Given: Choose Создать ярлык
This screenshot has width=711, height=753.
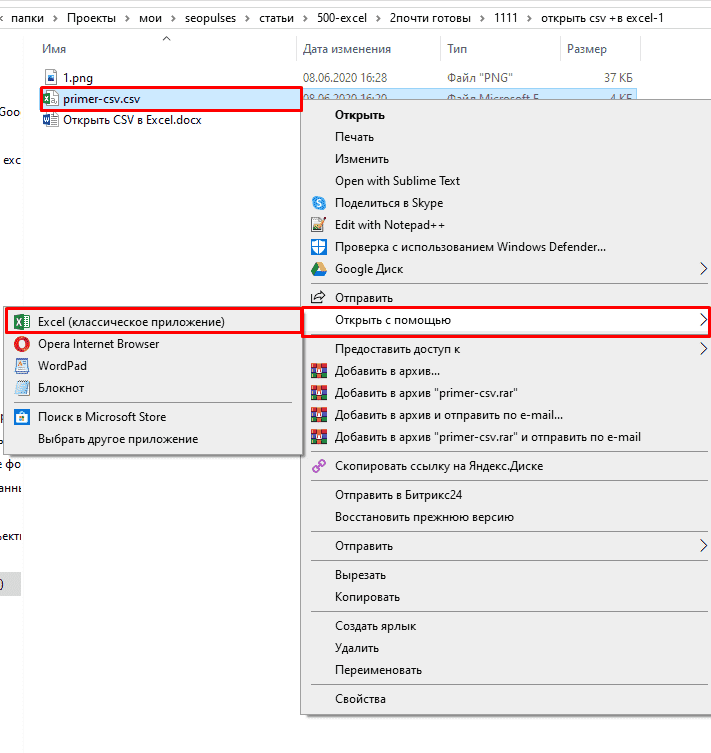Looking at the screenshot, I should point(375,626).
